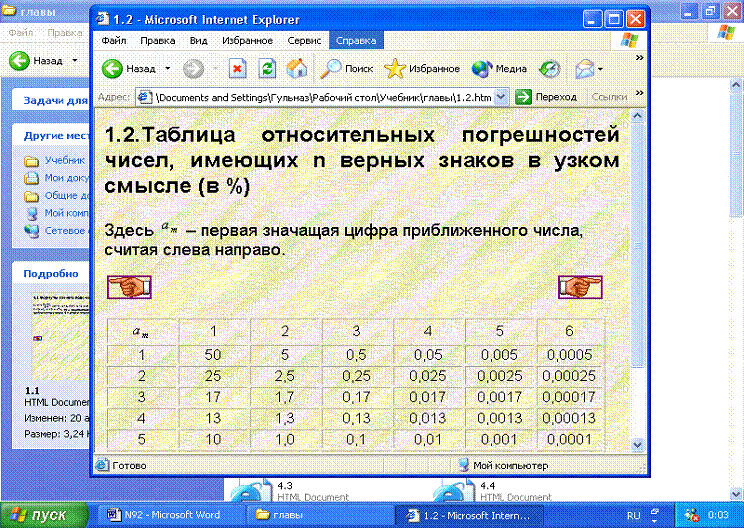This screenshot has height=528, width=744.
Task: Open the Сервис menu
Action: (304, 41)
